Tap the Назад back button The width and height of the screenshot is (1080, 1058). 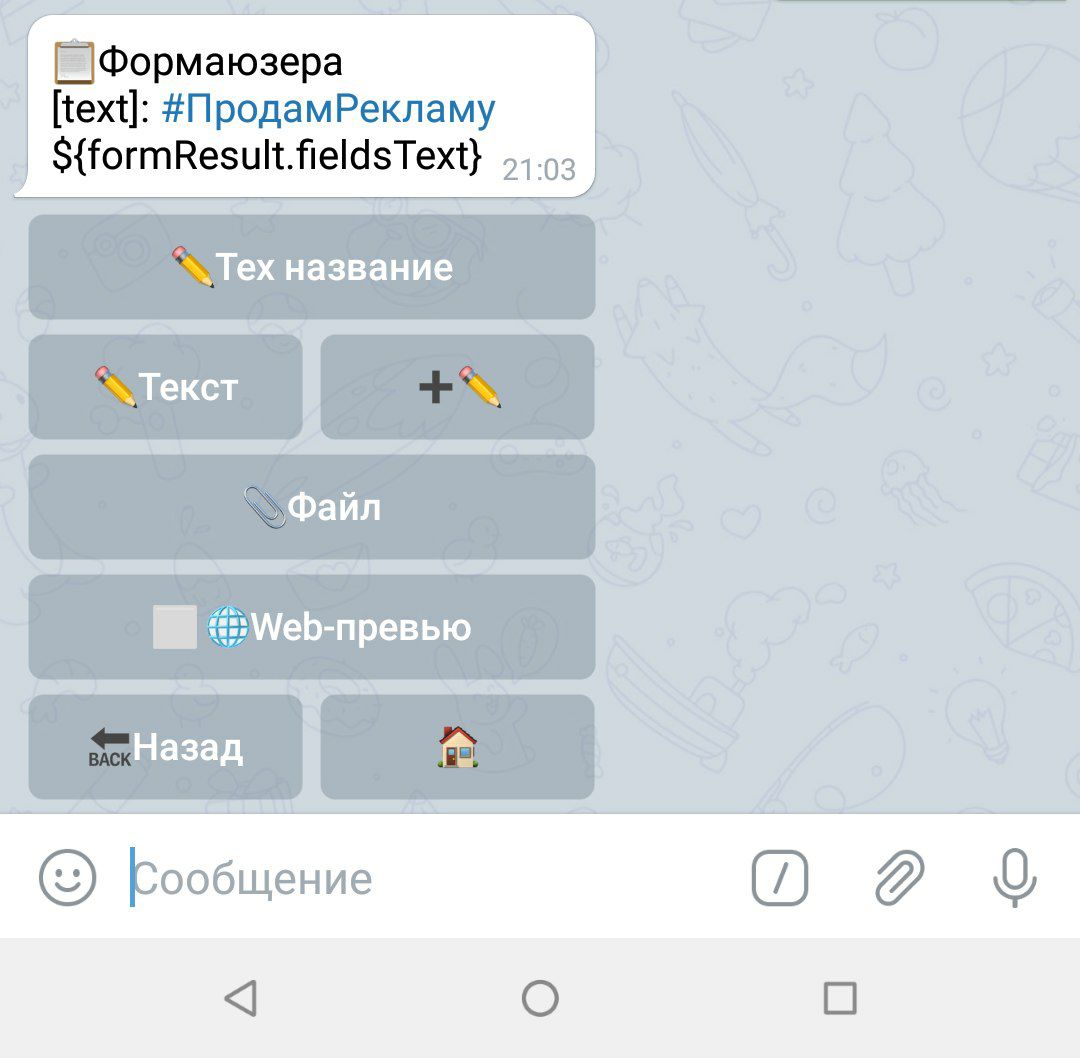tap(165, 747)
